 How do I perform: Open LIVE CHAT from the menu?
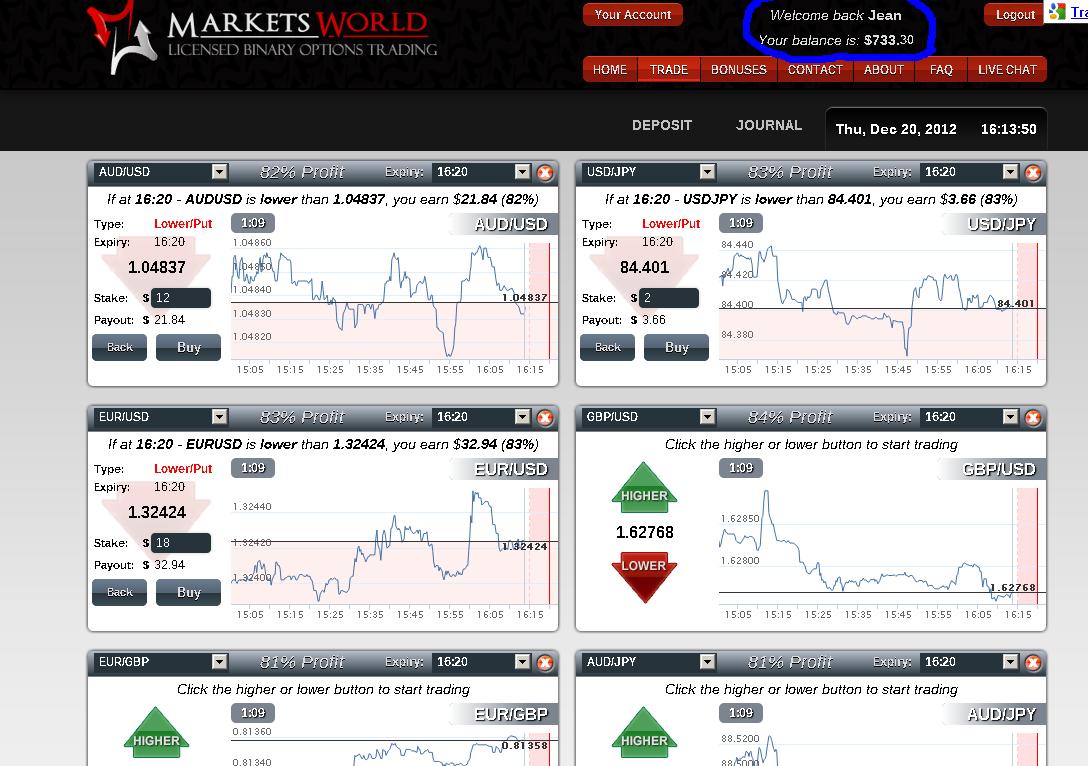pos(1007,69)
